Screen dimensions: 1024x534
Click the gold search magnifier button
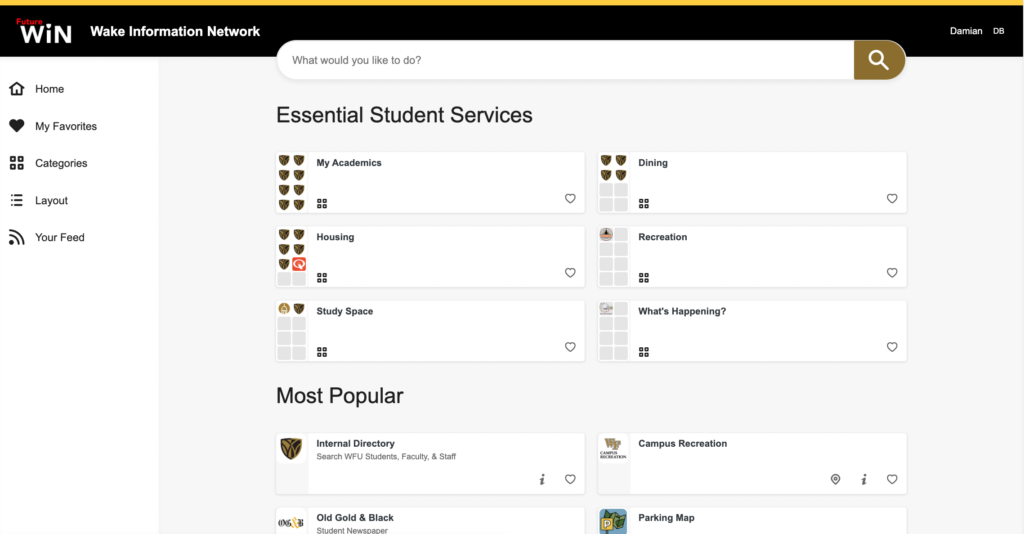point(879,60)
